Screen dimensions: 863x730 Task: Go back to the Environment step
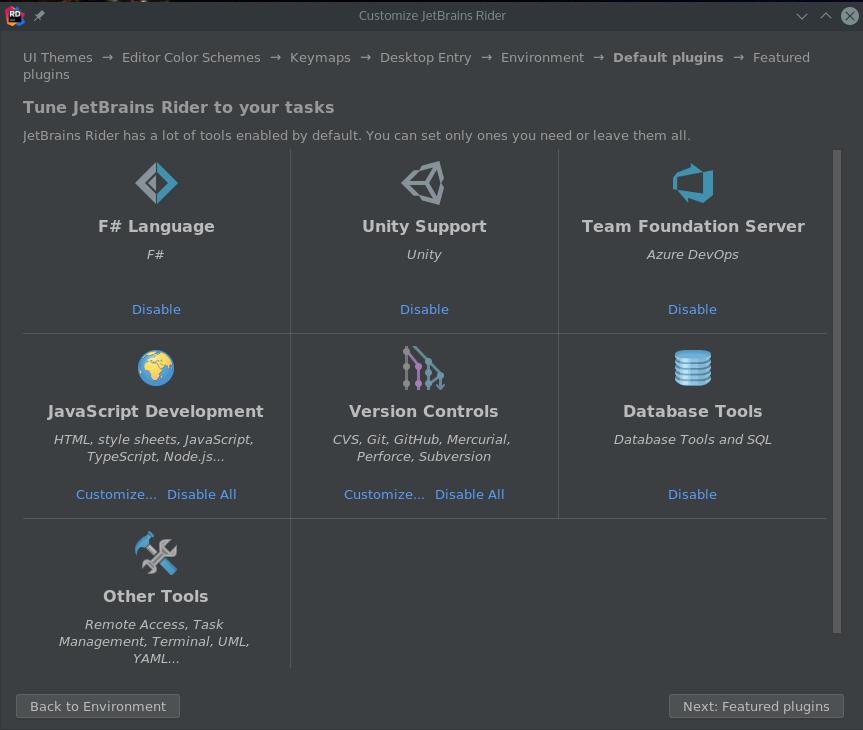98,706
